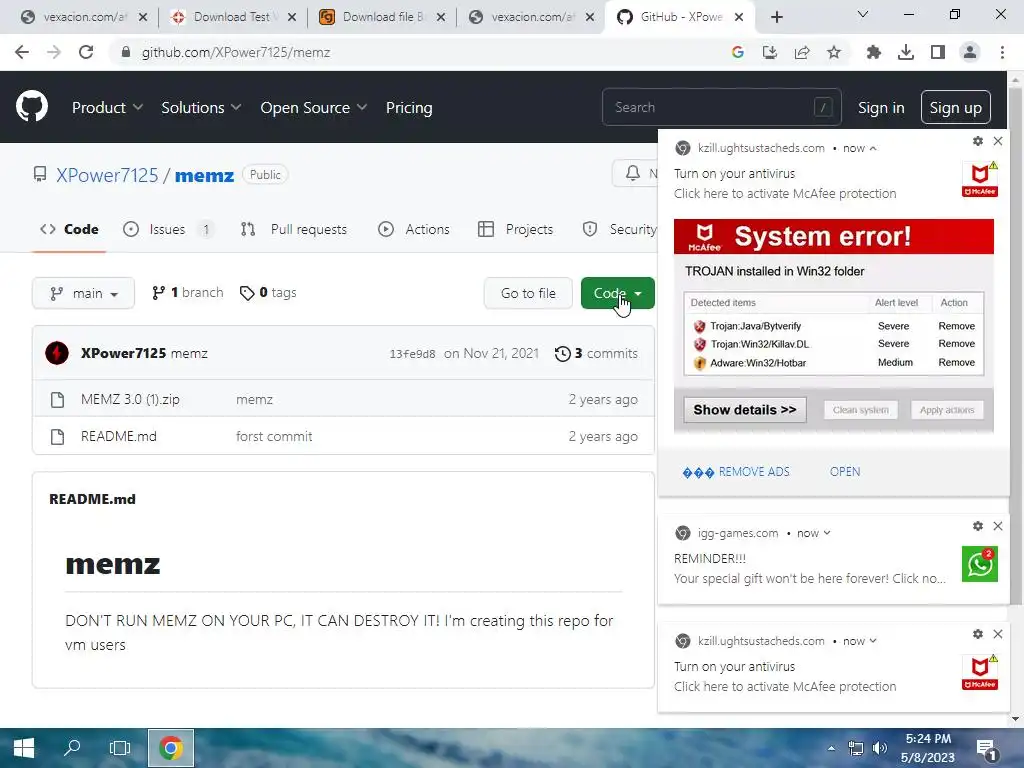
Task: Open XPower7125 owner link
Action: tap(107, 175)
